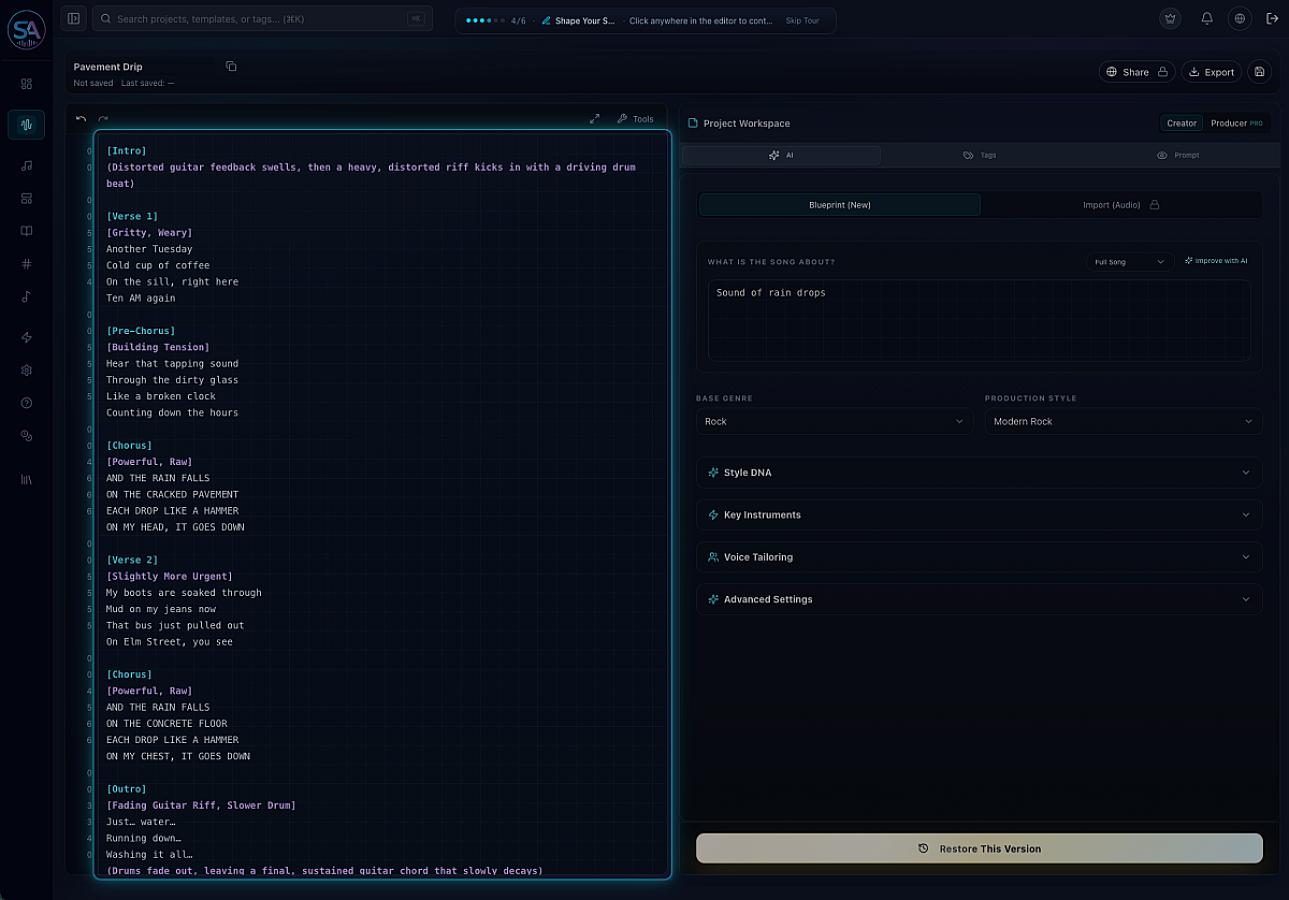Open the help question mark icon
This screenshot has height=900, width=1289.
tap(26, 403)
